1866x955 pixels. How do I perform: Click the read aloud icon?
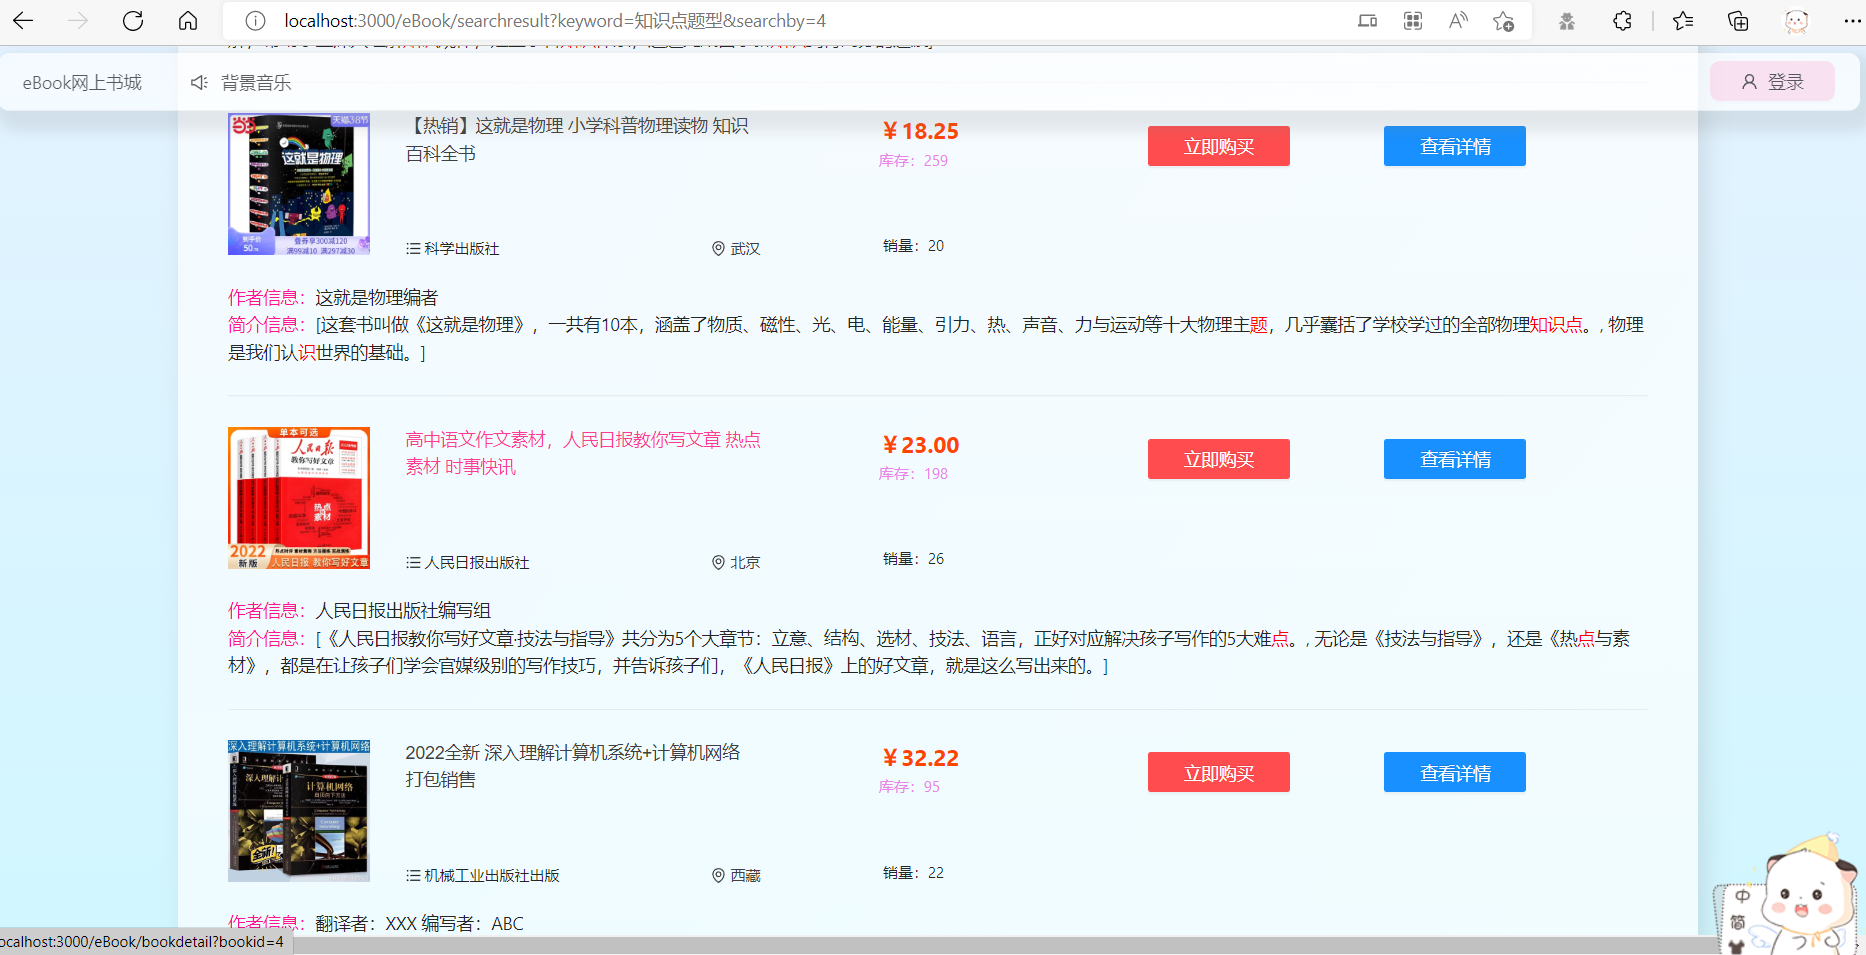click(1458, 21)
